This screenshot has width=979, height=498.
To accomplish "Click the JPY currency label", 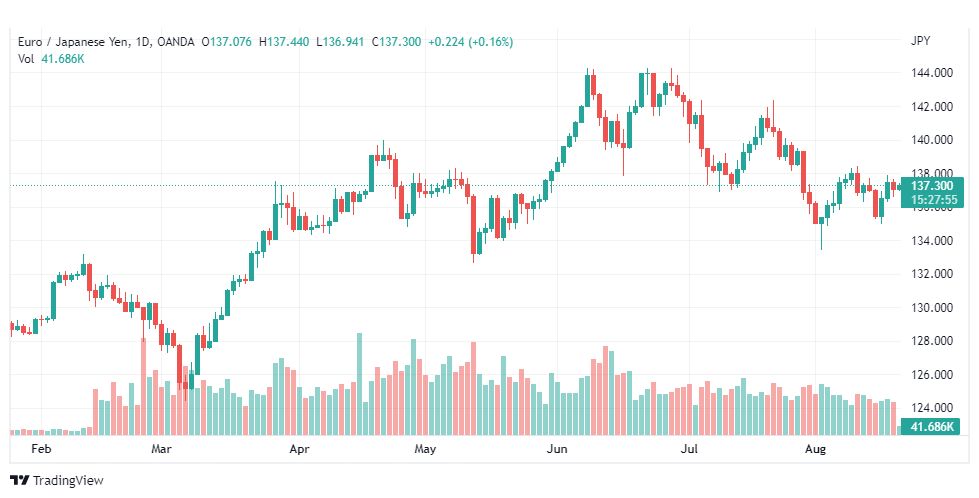I will coord(920,41).
